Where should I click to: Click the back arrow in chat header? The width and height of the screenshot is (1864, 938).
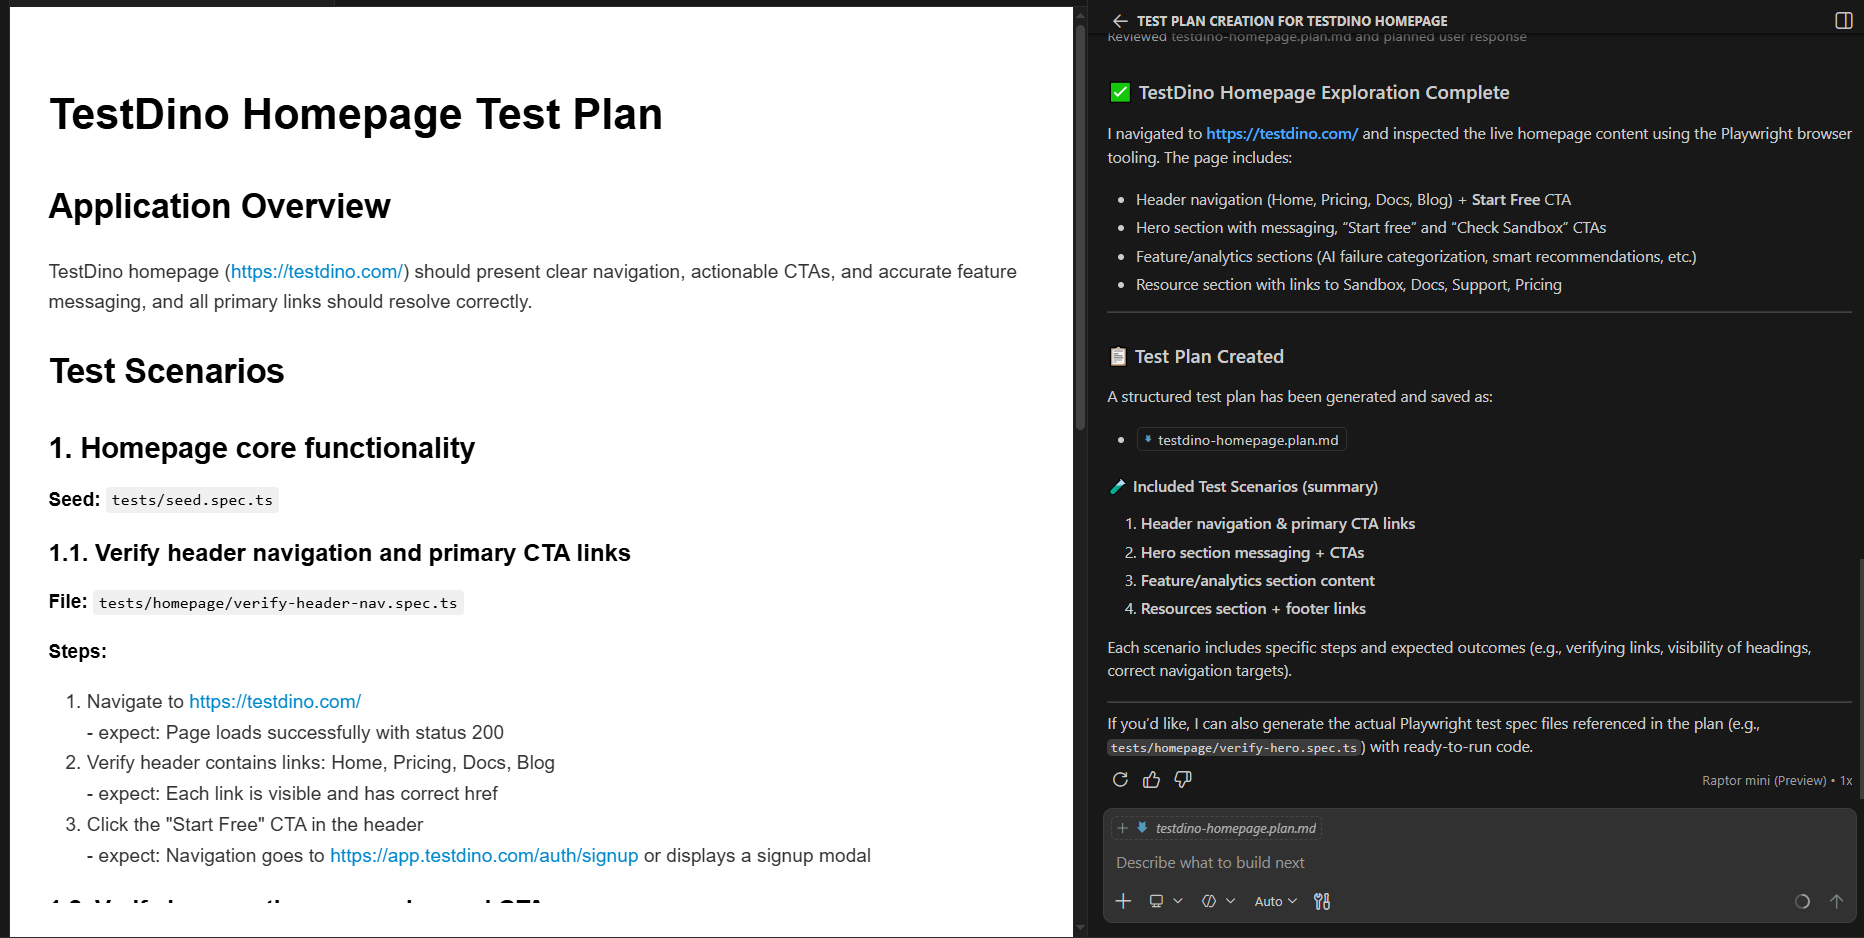[x=1120, y=21]
